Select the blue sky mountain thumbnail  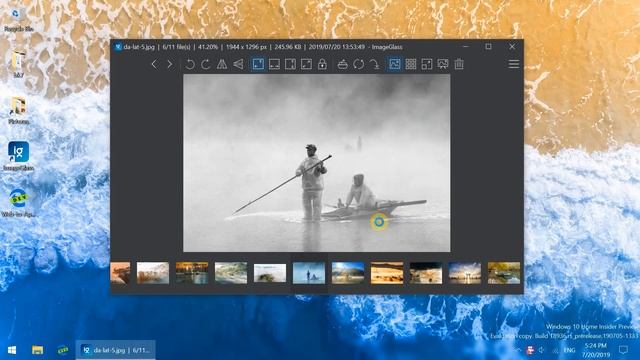[x=348, y=273]
